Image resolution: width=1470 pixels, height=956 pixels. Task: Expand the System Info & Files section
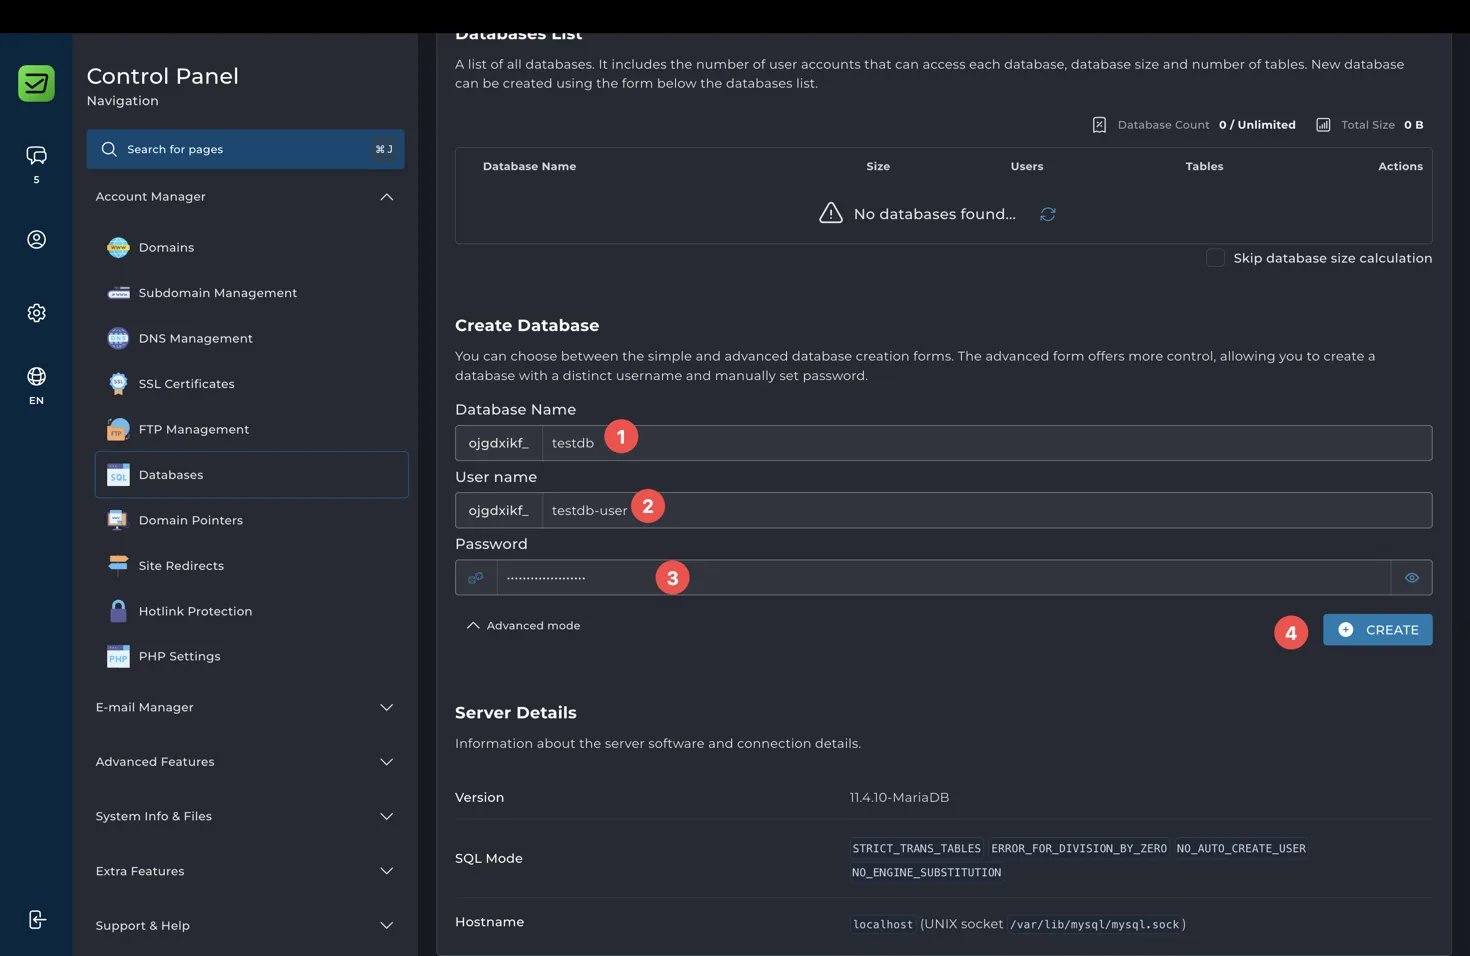[387, 817]
